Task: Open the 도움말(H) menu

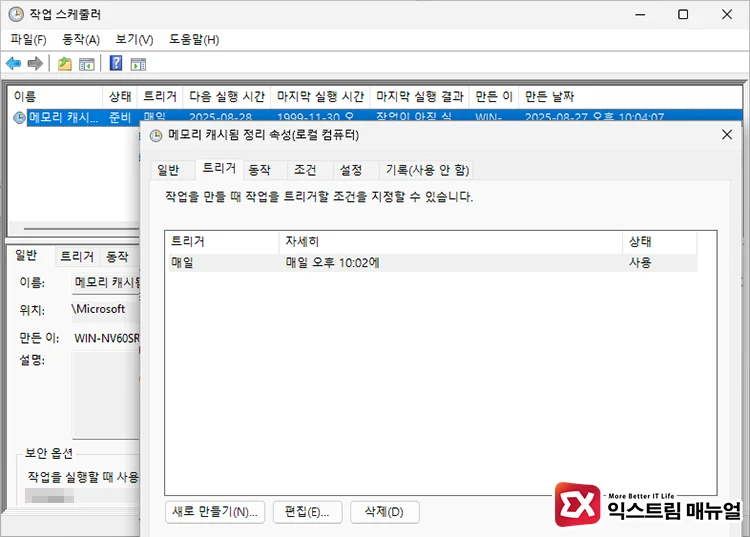Action: [x=194, y=40]
